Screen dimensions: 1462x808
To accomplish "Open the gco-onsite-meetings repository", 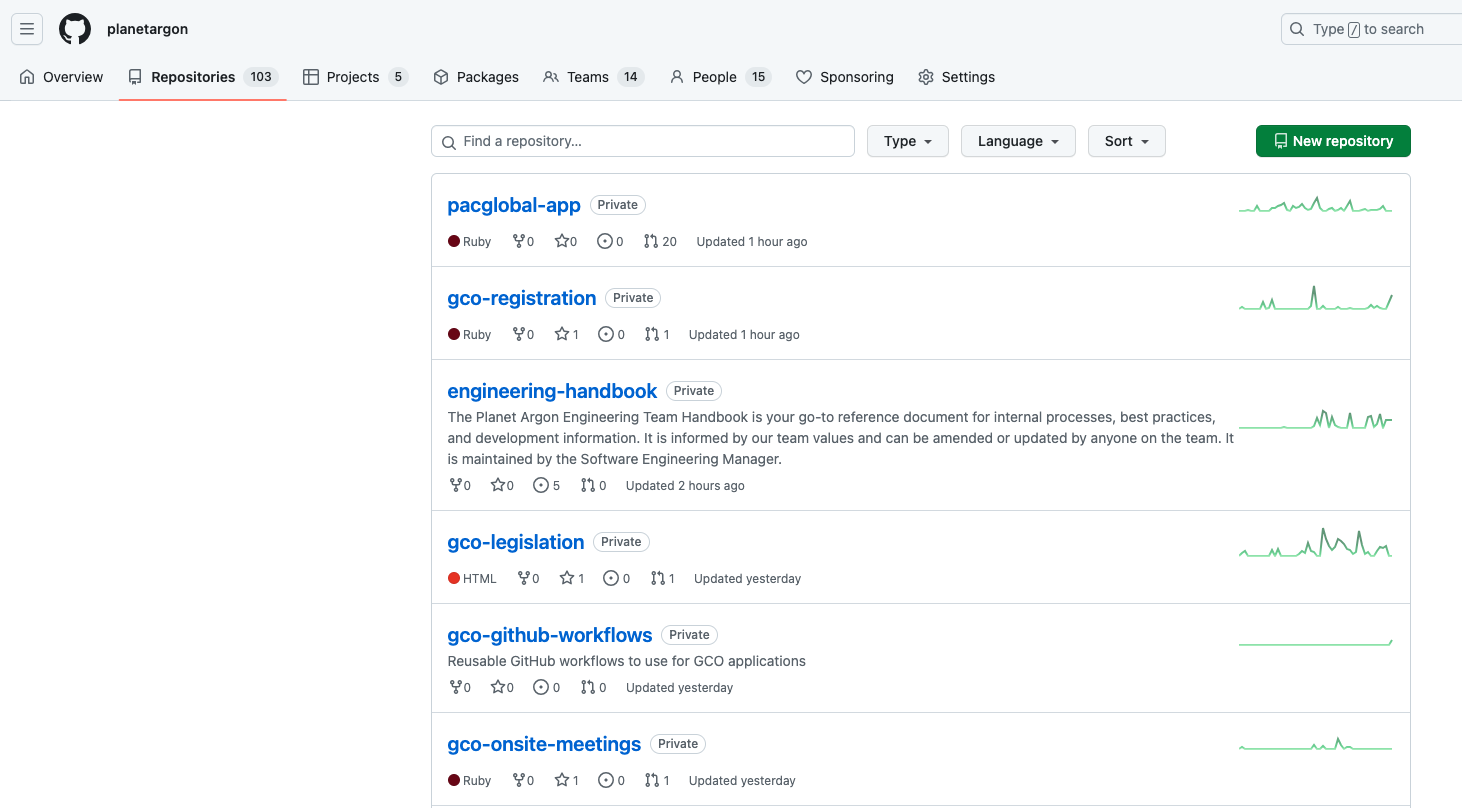I will [x=544, y=744].
